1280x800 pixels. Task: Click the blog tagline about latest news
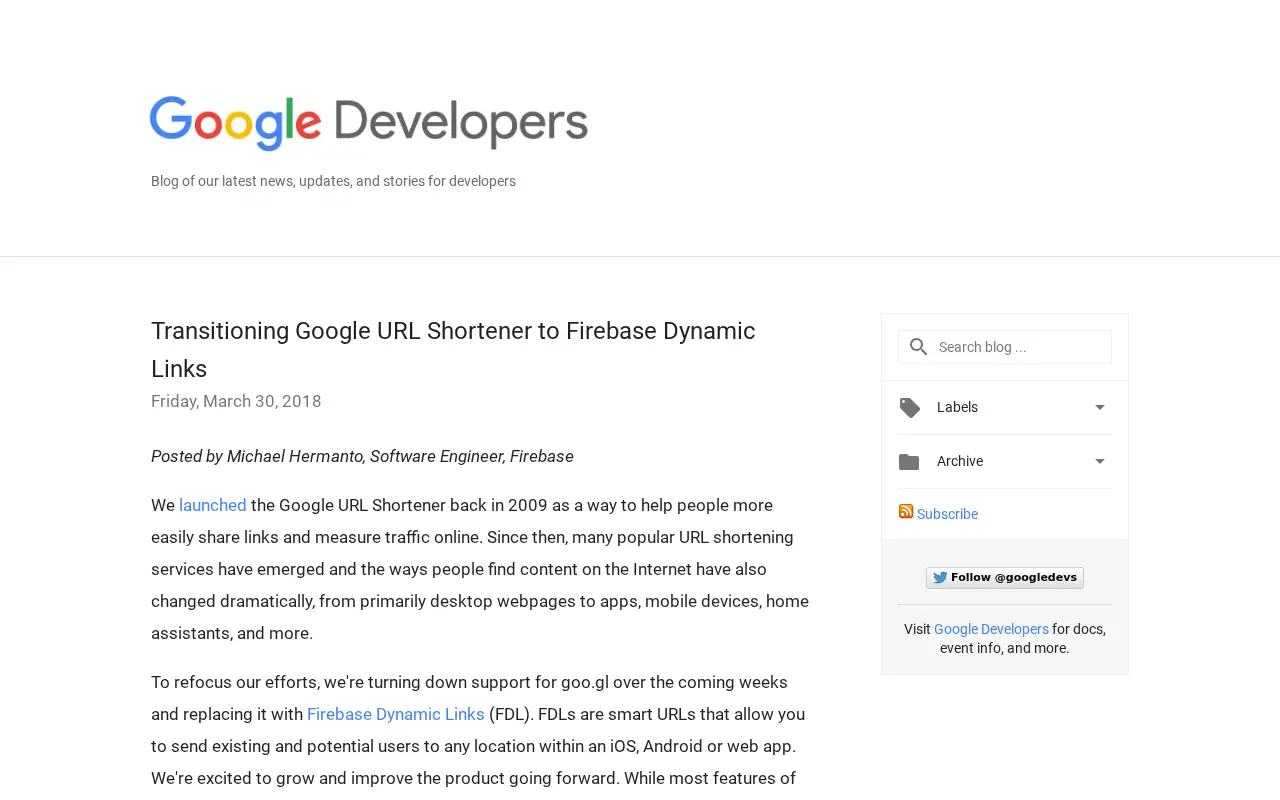coord(333,181)
